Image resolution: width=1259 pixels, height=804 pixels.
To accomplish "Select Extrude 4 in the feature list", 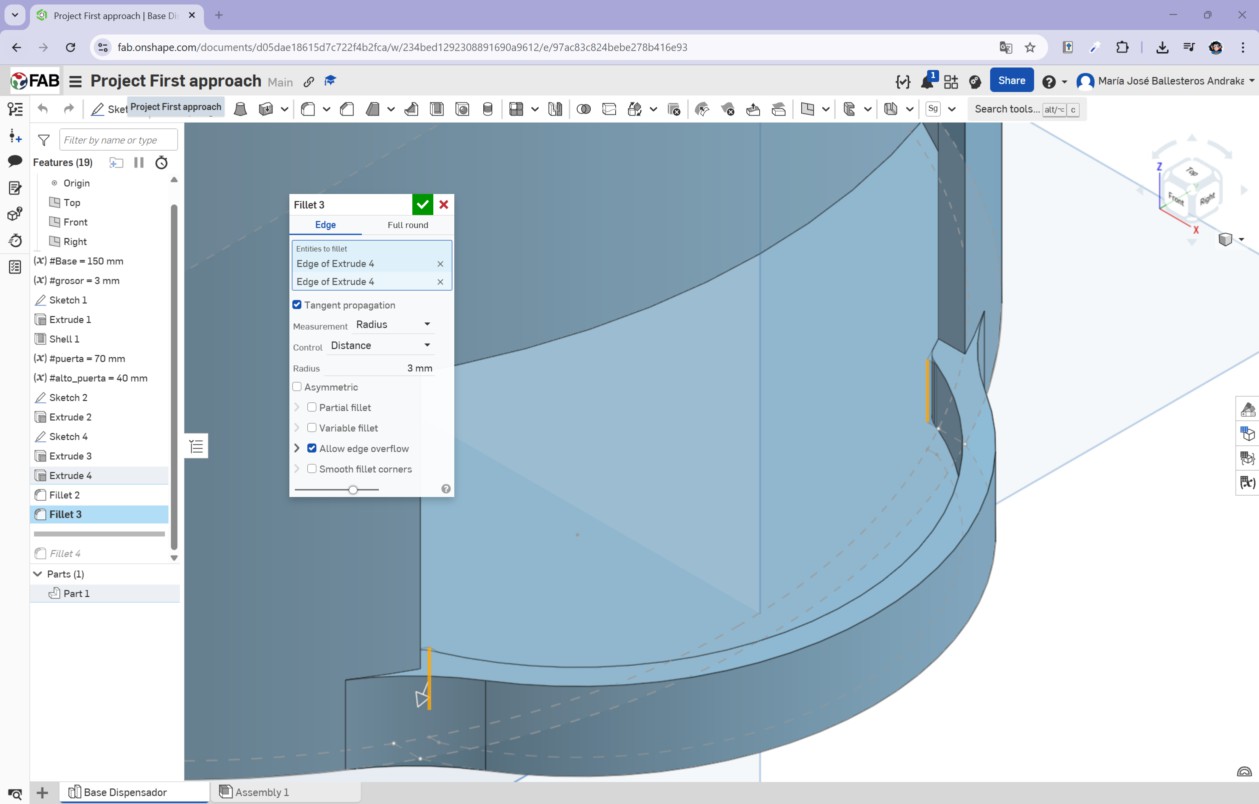I will [x=100, y=476].
